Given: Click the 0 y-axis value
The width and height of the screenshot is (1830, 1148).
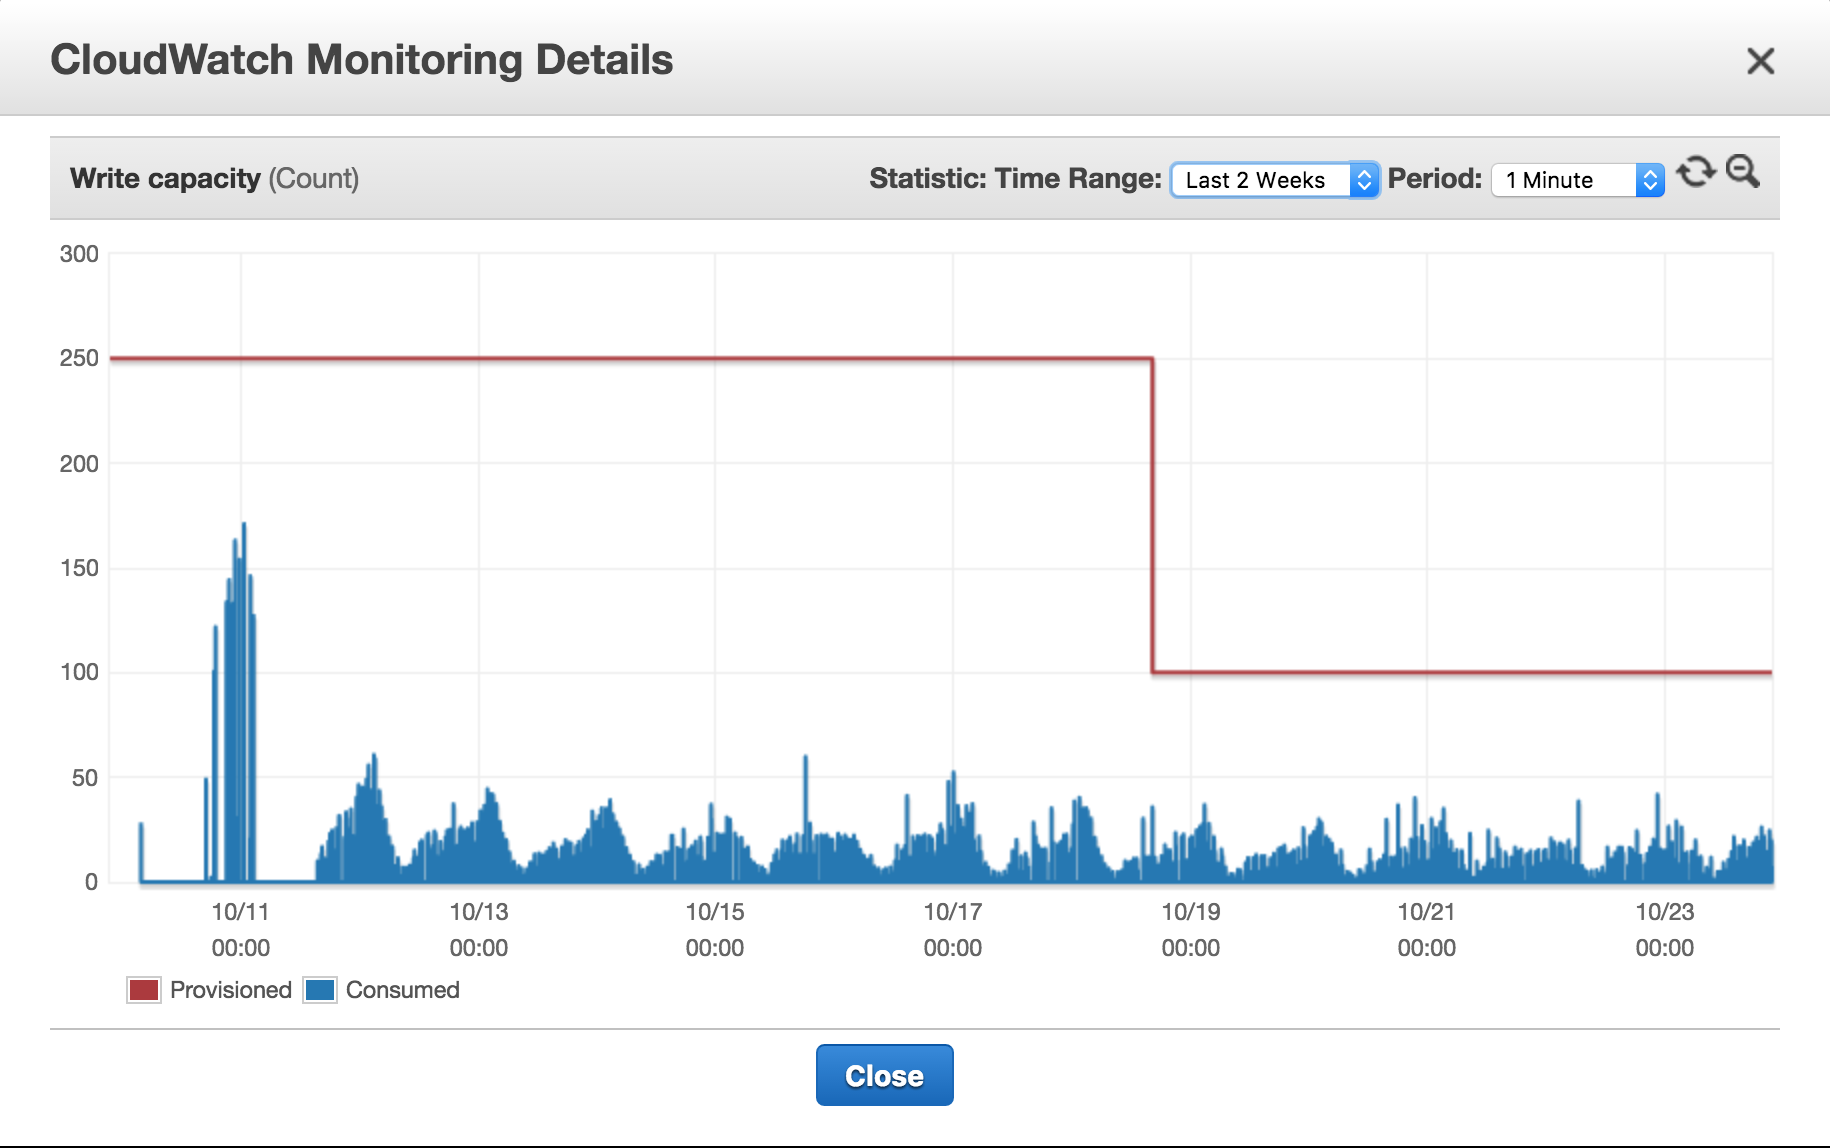Looking at the screenshot, I should click(x=92, y=882).
